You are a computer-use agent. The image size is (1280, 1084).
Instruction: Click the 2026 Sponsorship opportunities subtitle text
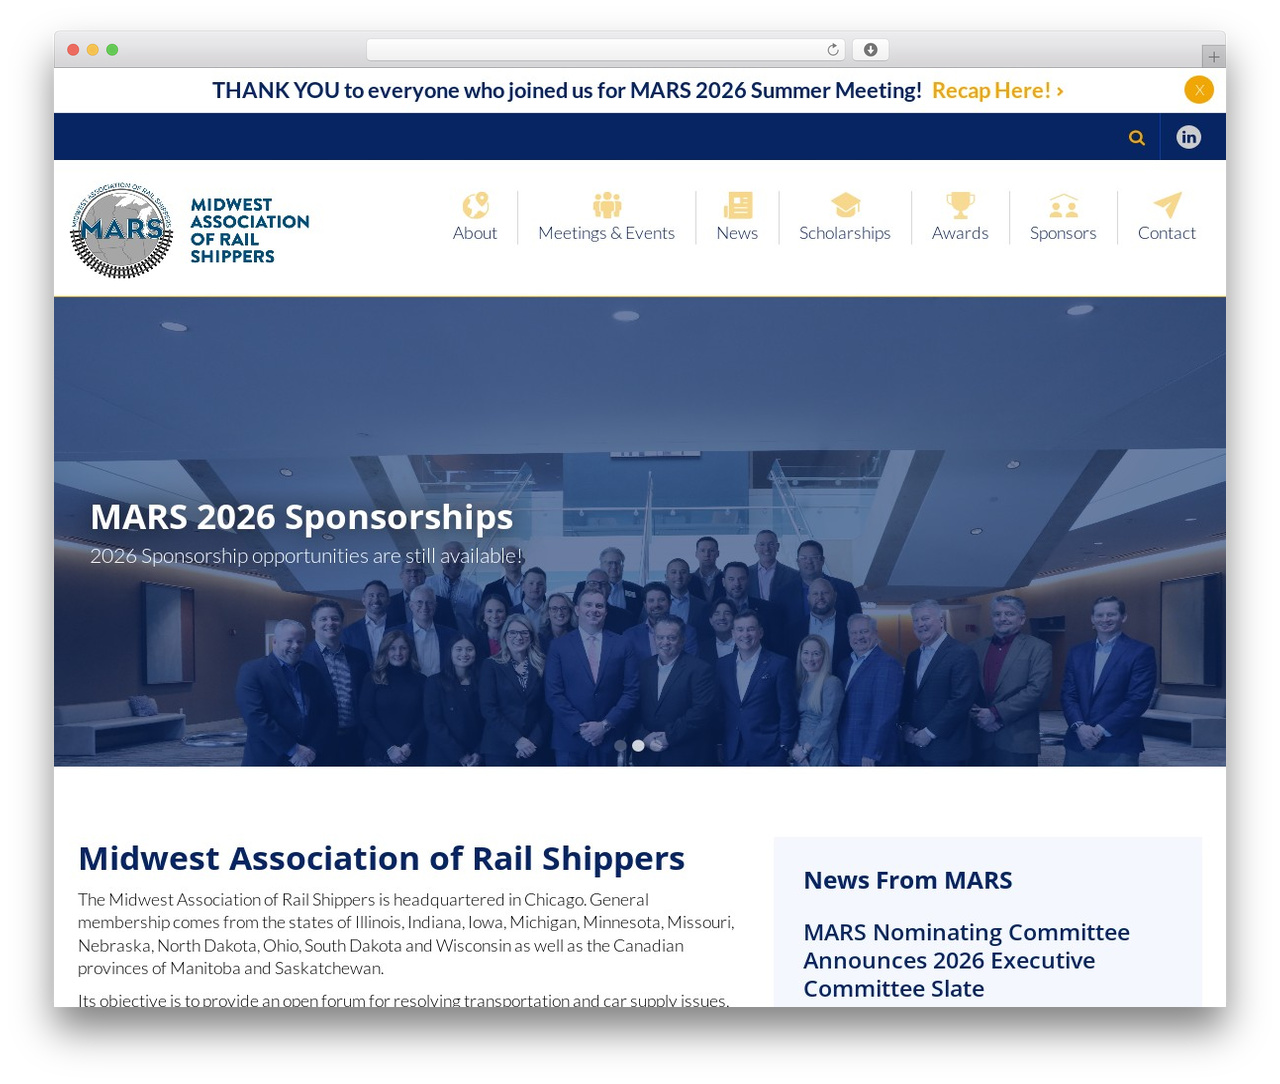pos(306,556)
